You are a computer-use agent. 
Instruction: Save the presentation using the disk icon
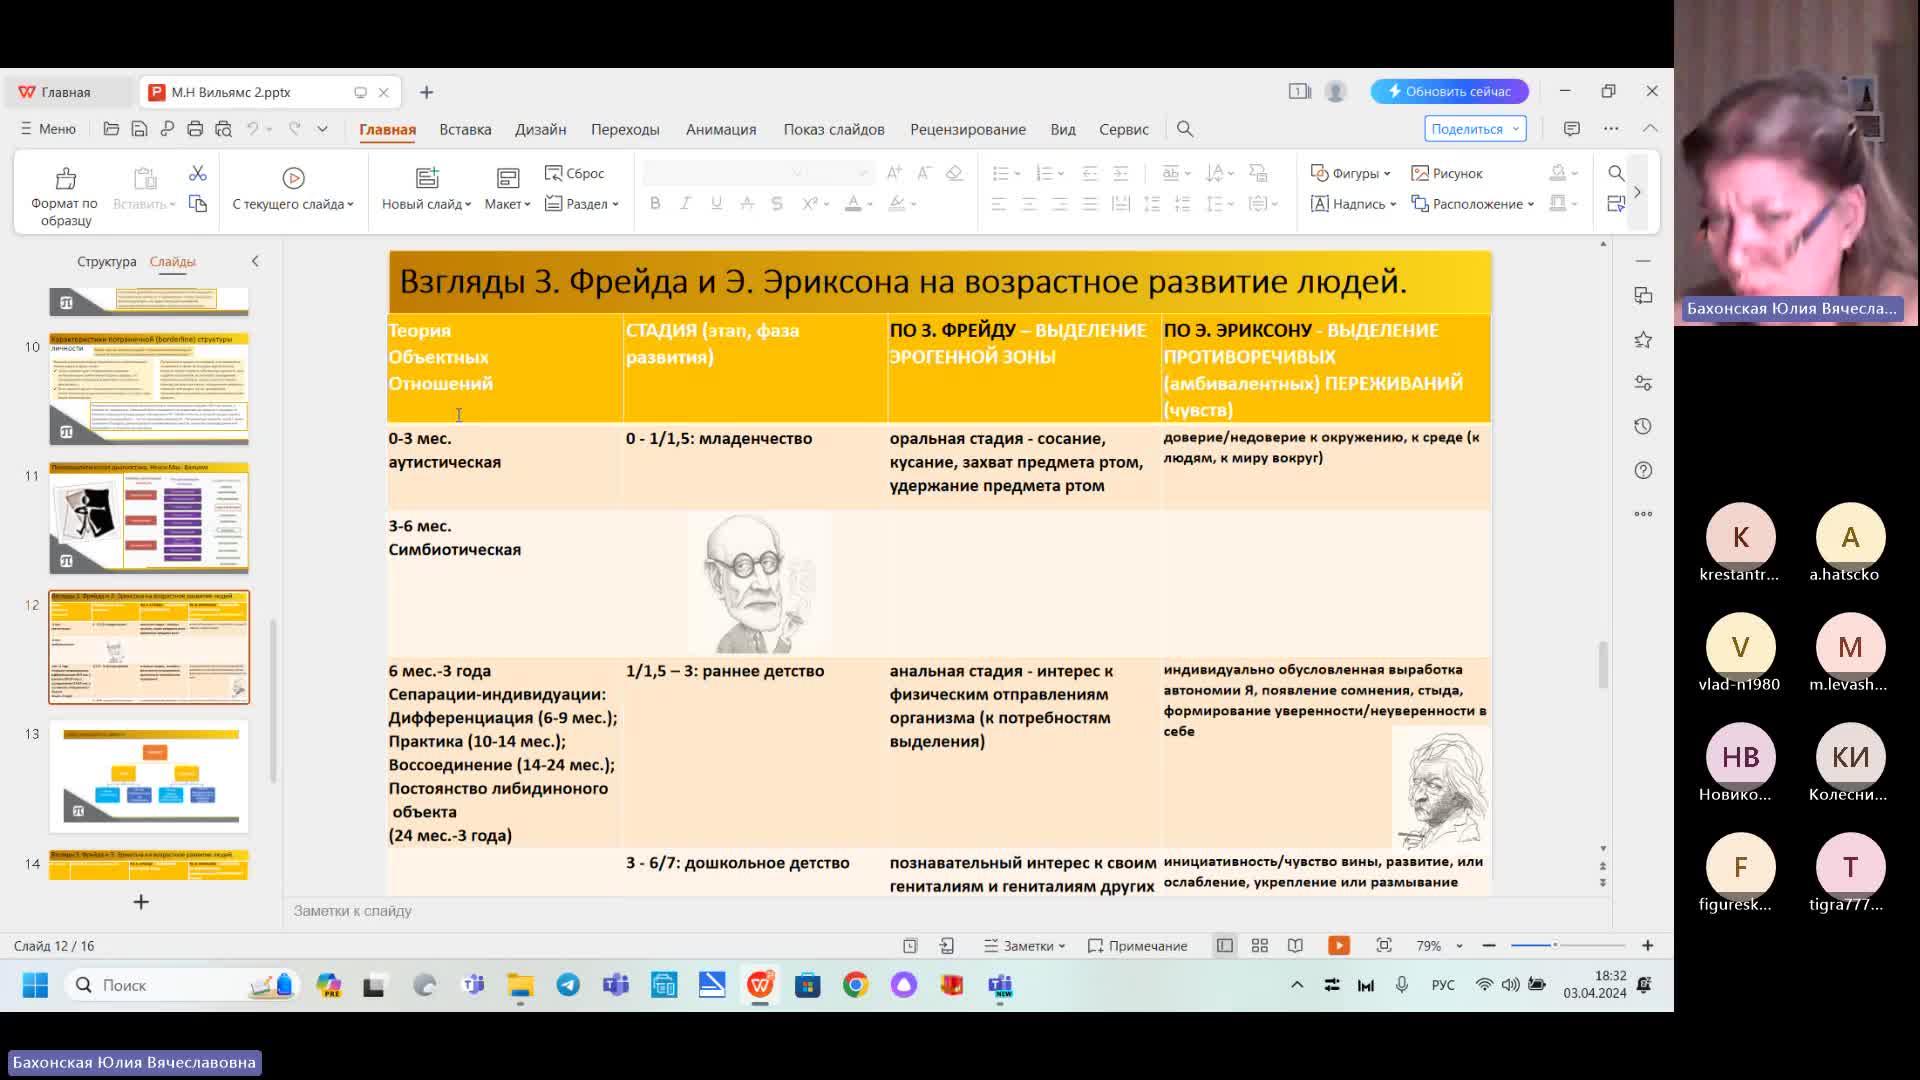139,129
